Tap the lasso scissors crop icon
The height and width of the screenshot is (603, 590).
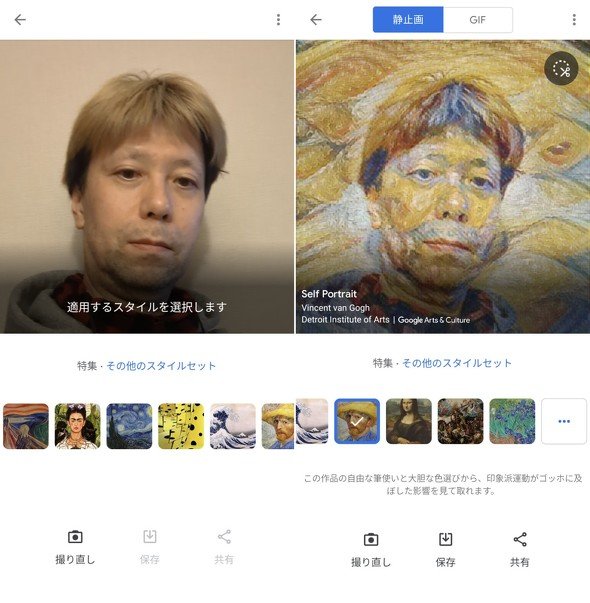[x=561, y=69]
